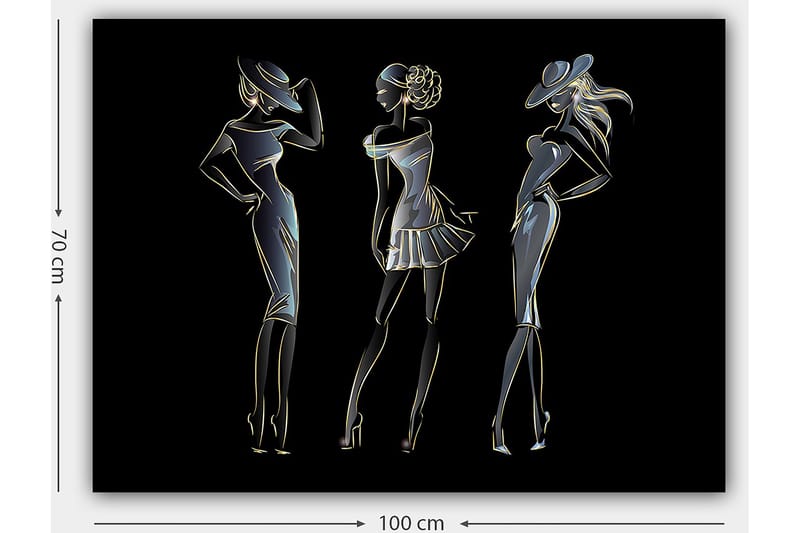Click the middle woman's curly hair bun
The width and height of the screenshot is (800, 533).
(x=421, y=86)
